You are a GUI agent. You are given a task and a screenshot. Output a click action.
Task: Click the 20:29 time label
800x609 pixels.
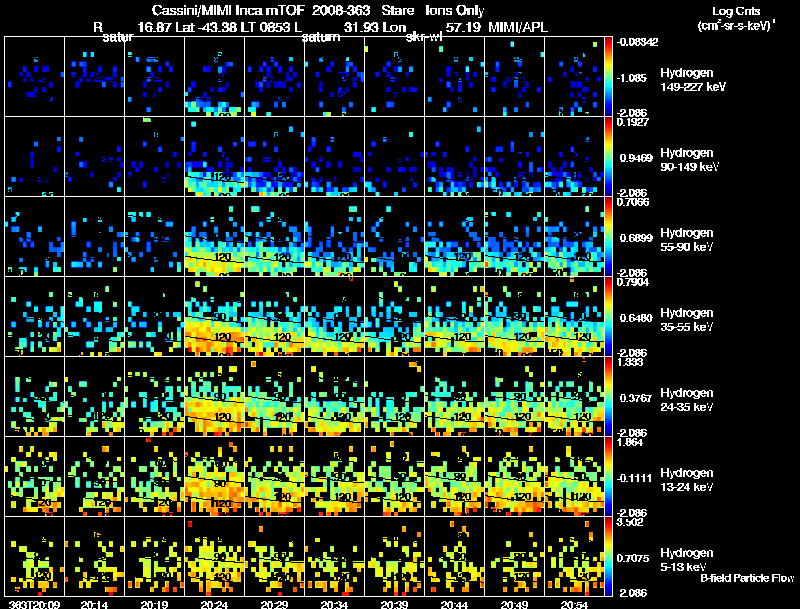[274, 605]
